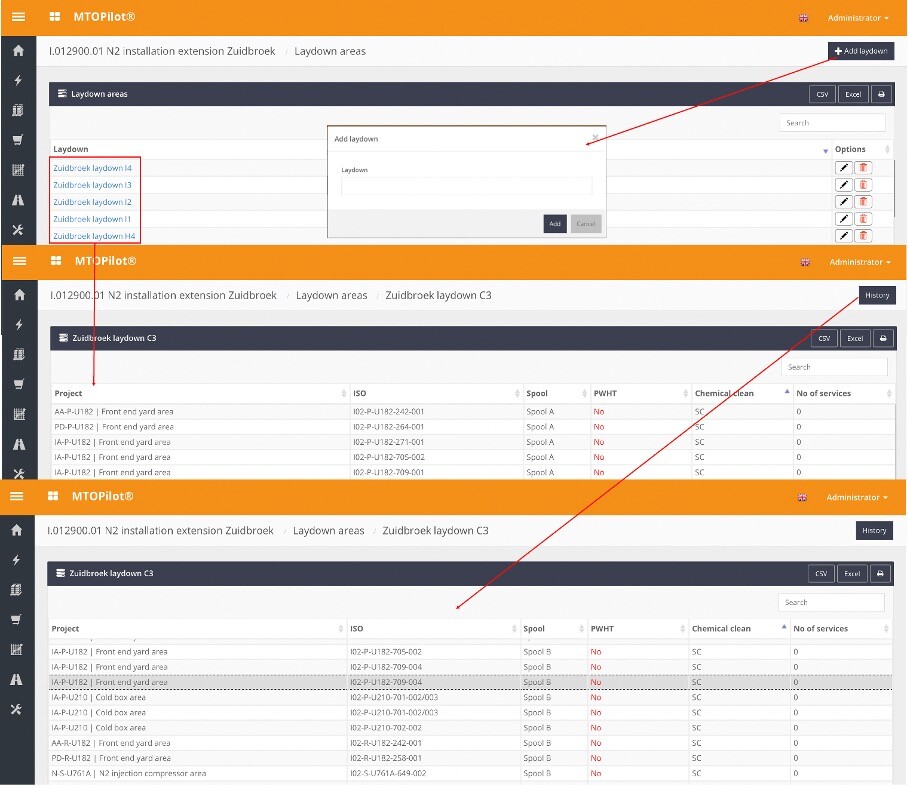
Task: Open the Zuidbroek laydown H4 link
Action: (93, 236)
